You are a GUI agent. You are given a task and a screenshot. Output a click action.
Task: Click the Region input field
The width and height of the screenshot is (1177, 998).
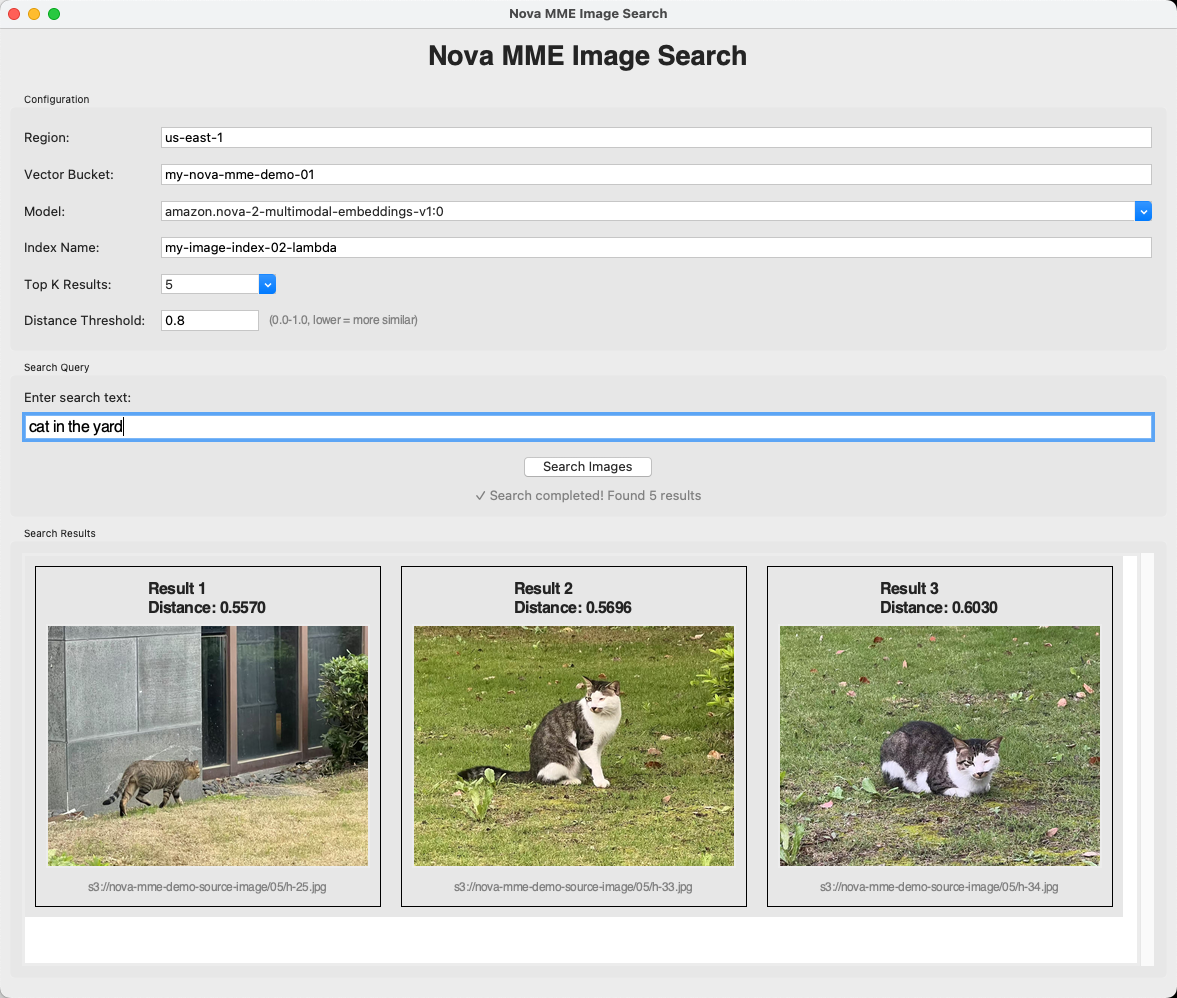(655, 138)
